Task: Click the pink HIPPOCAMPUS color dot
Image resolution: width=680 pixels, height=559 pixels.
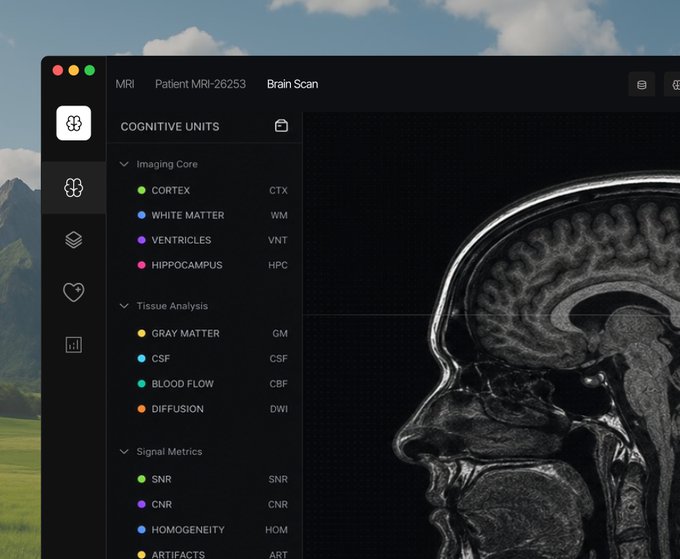Action: pos(141,265)
